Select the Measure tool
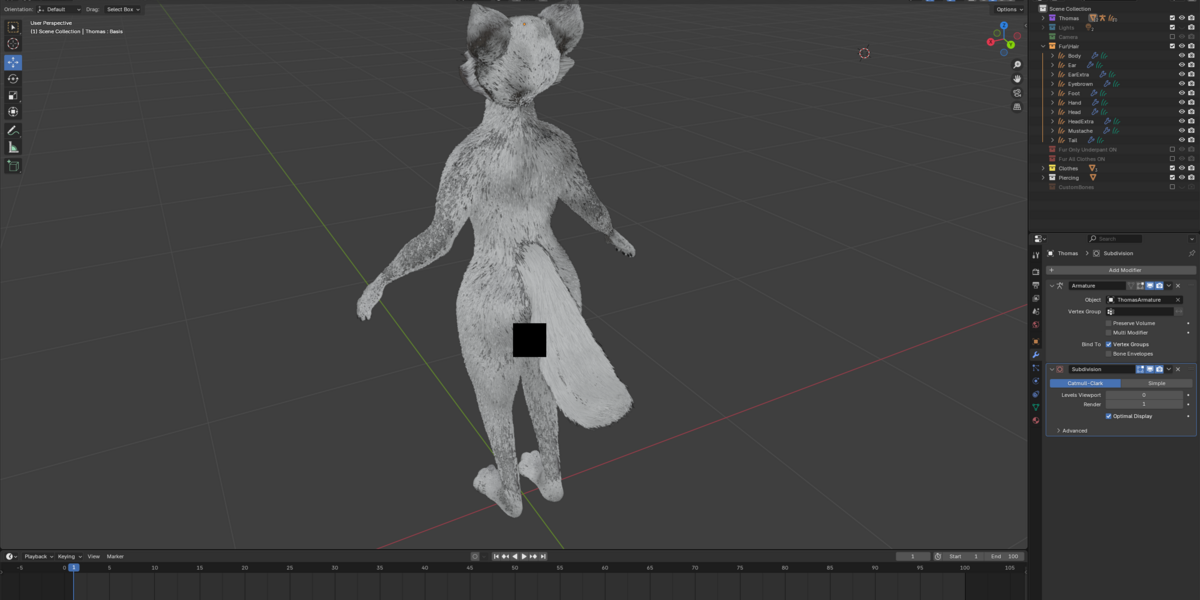1200x600 pixels. 13,147
